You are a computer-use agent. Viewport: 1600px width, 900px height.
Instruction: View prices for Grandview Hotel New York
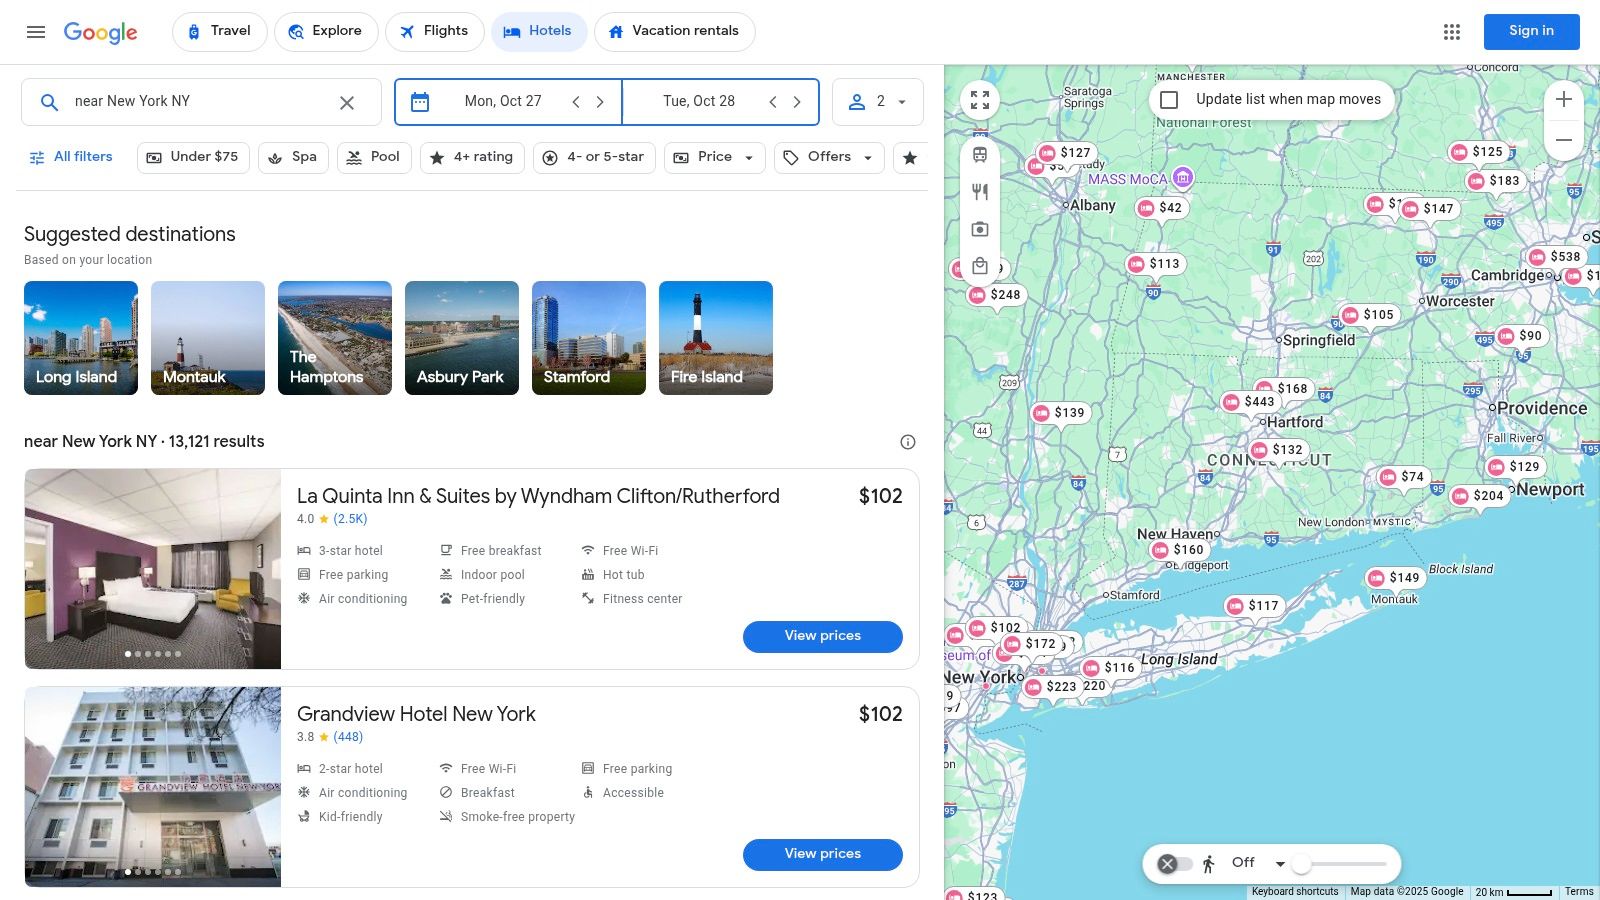822,855
